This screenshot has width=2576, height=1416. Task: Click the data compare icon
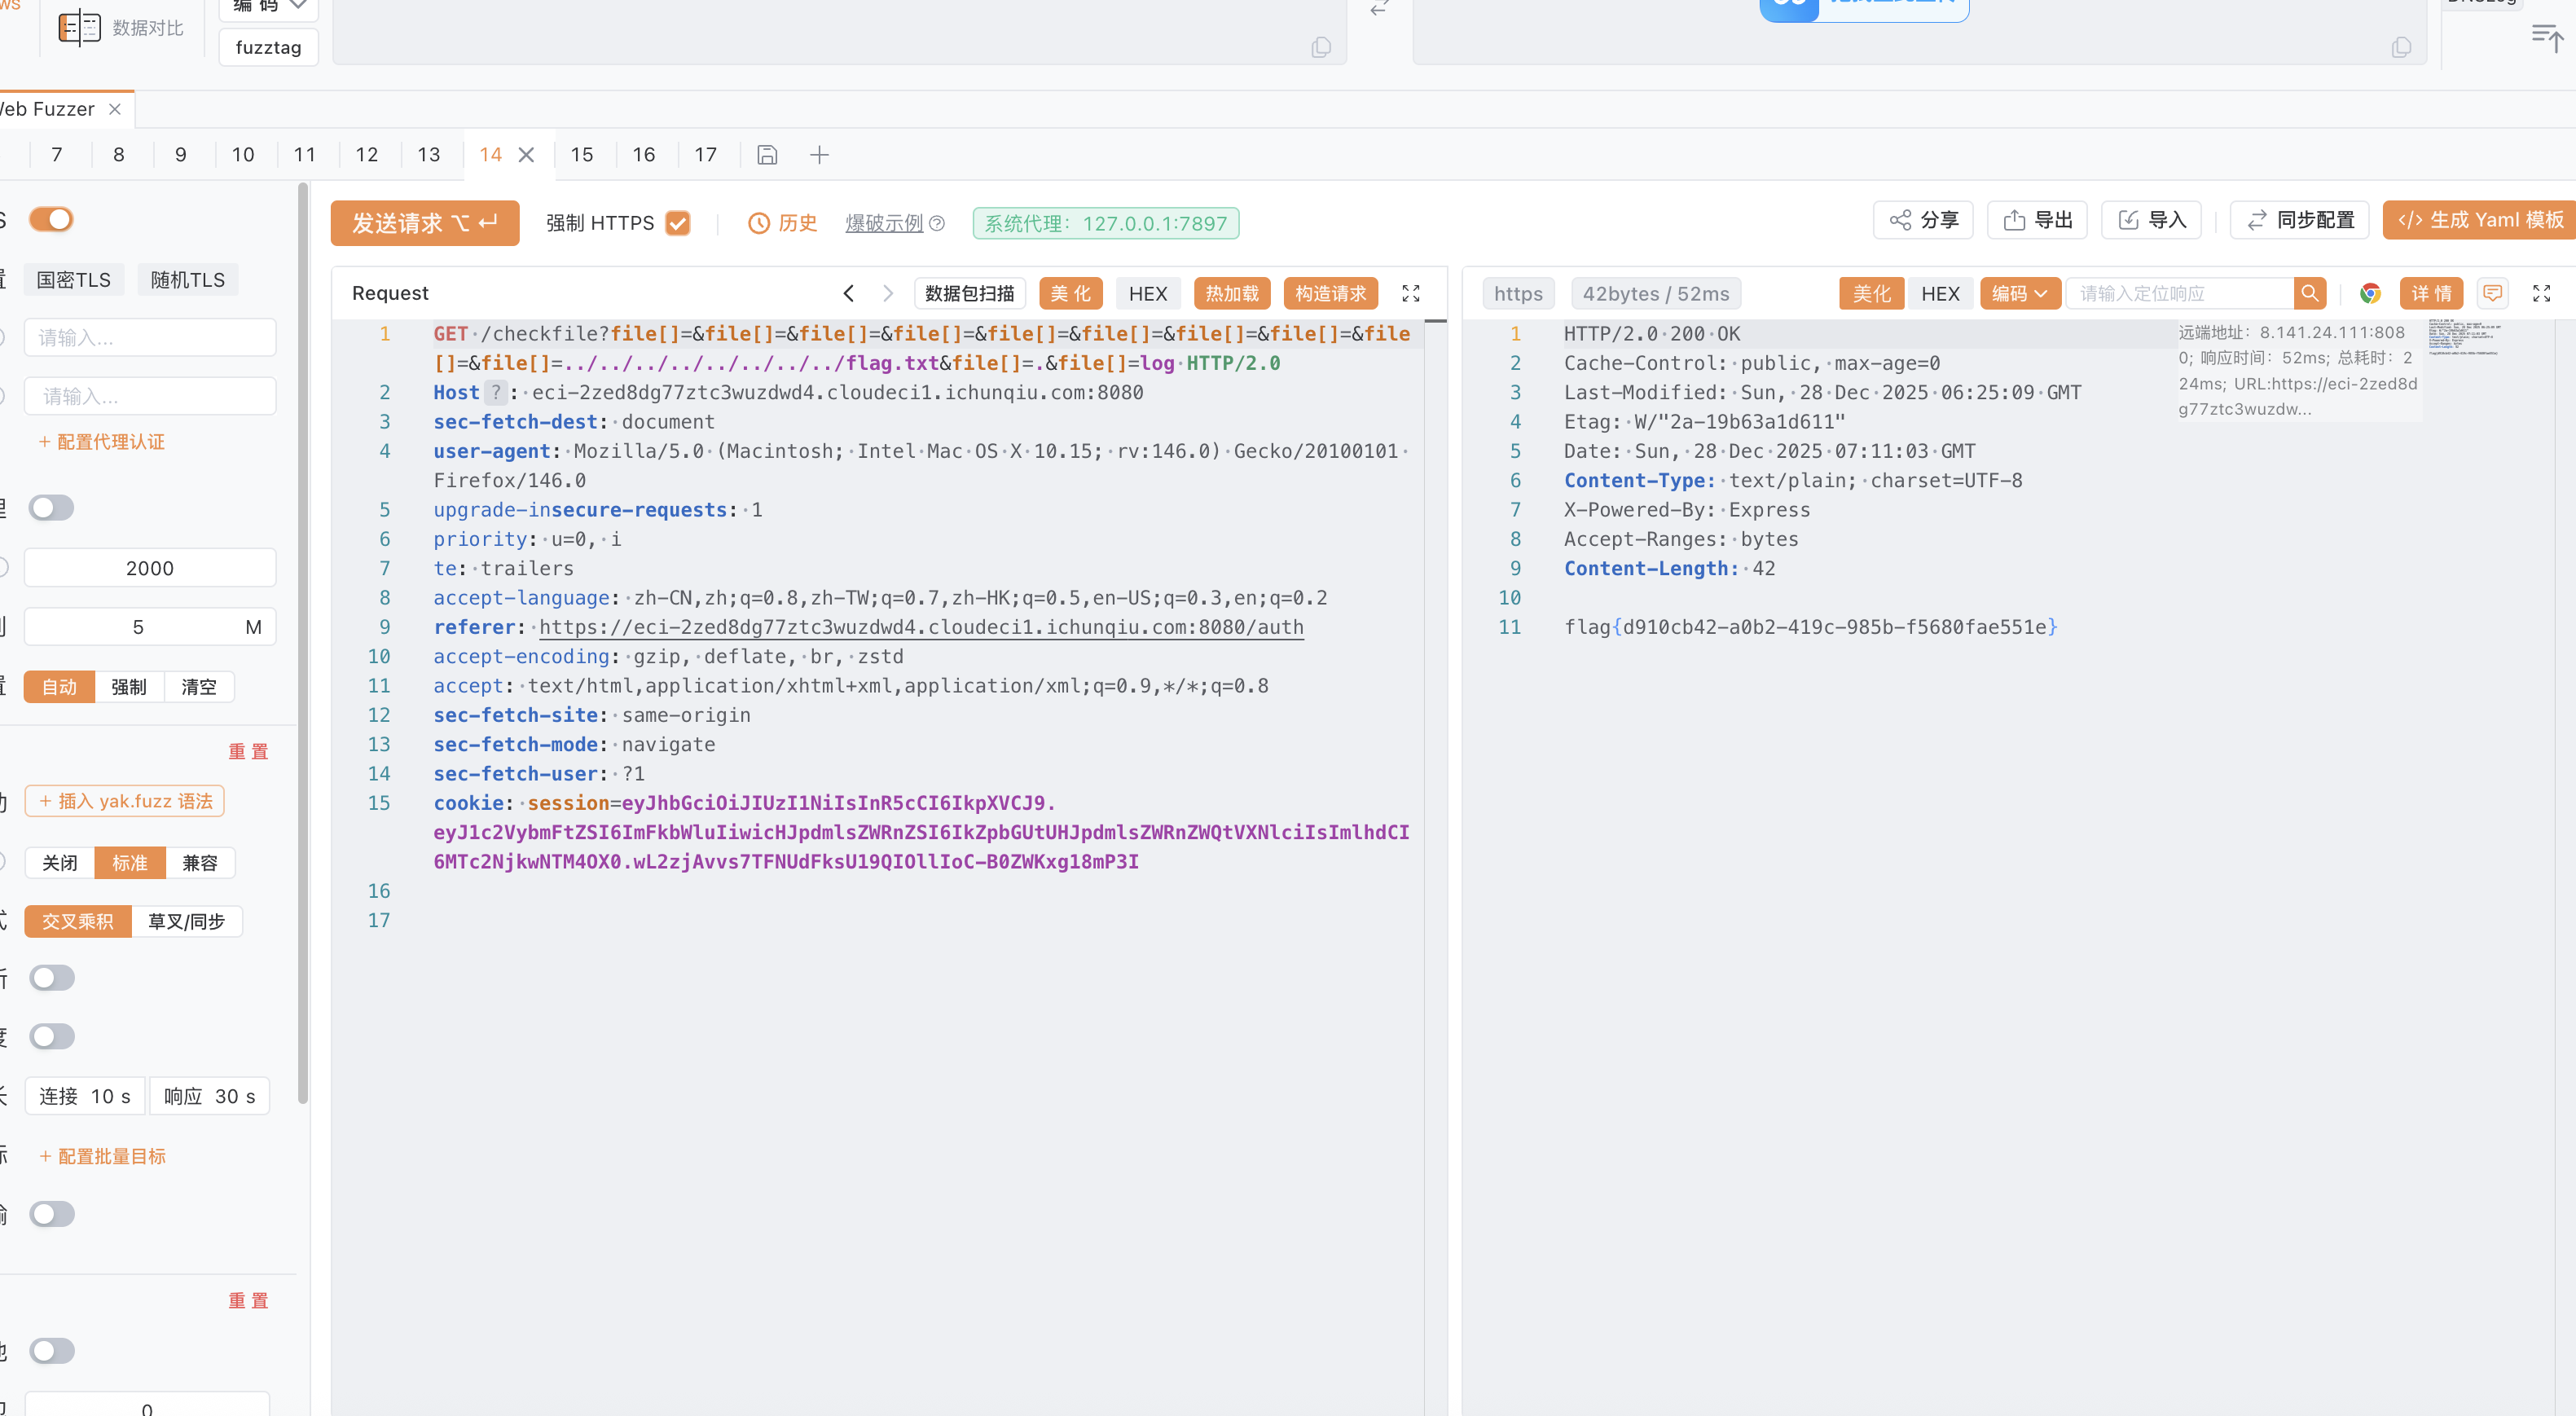click(80, 28)
